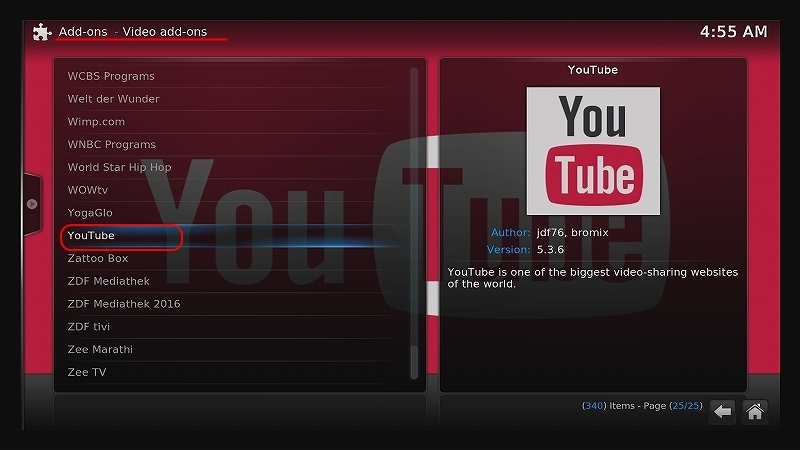Click the YouTube description text
This screenshot has height=450, width=800.
coord(592,278)
